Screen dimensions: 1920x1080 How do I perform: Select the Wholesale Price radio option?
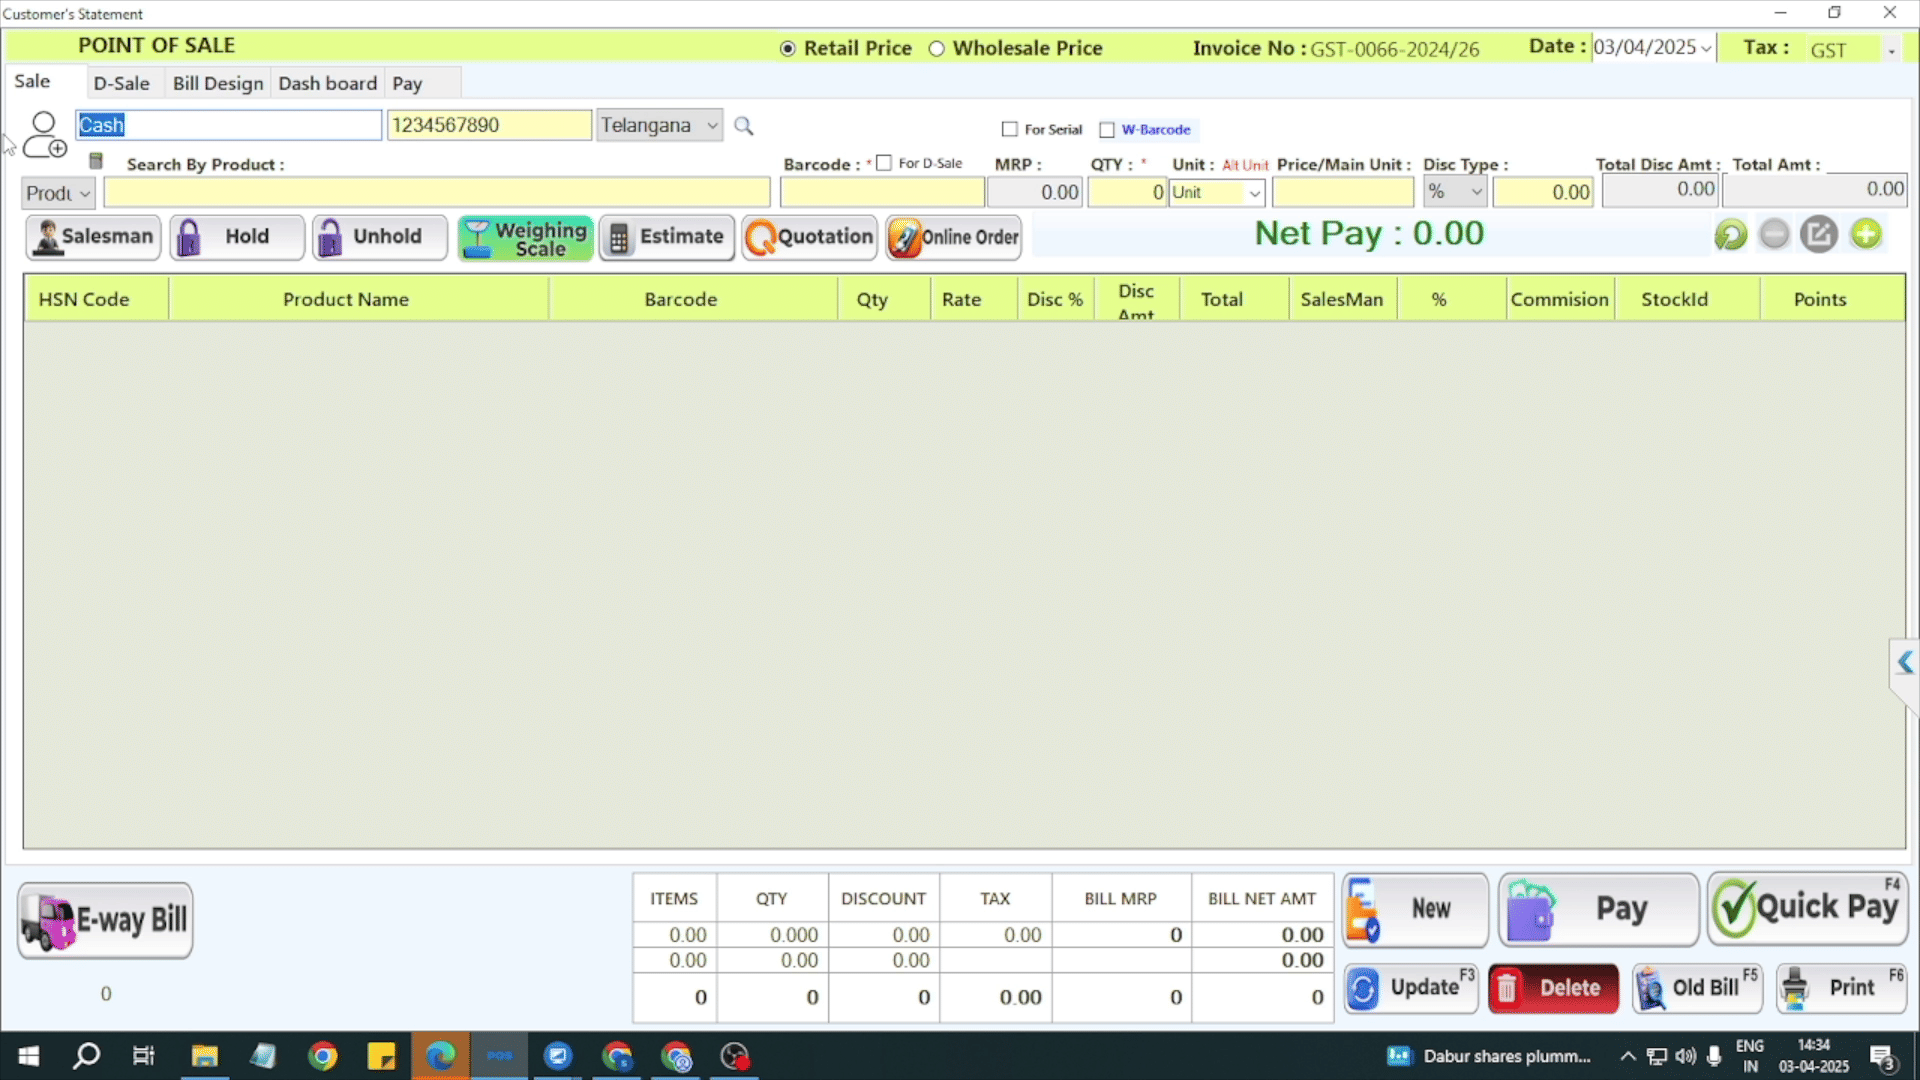(x=937, y=49)
